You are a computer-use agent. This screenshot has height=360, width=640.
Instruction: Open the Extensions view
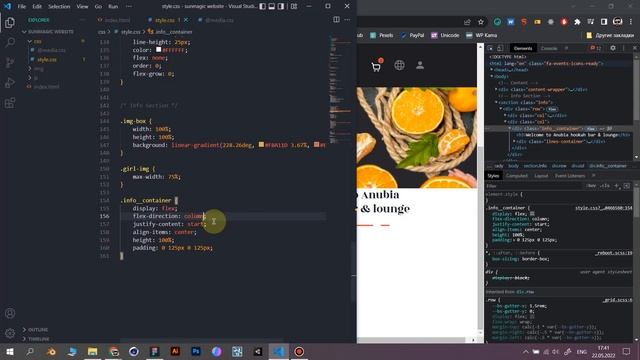tap(10, 102)
